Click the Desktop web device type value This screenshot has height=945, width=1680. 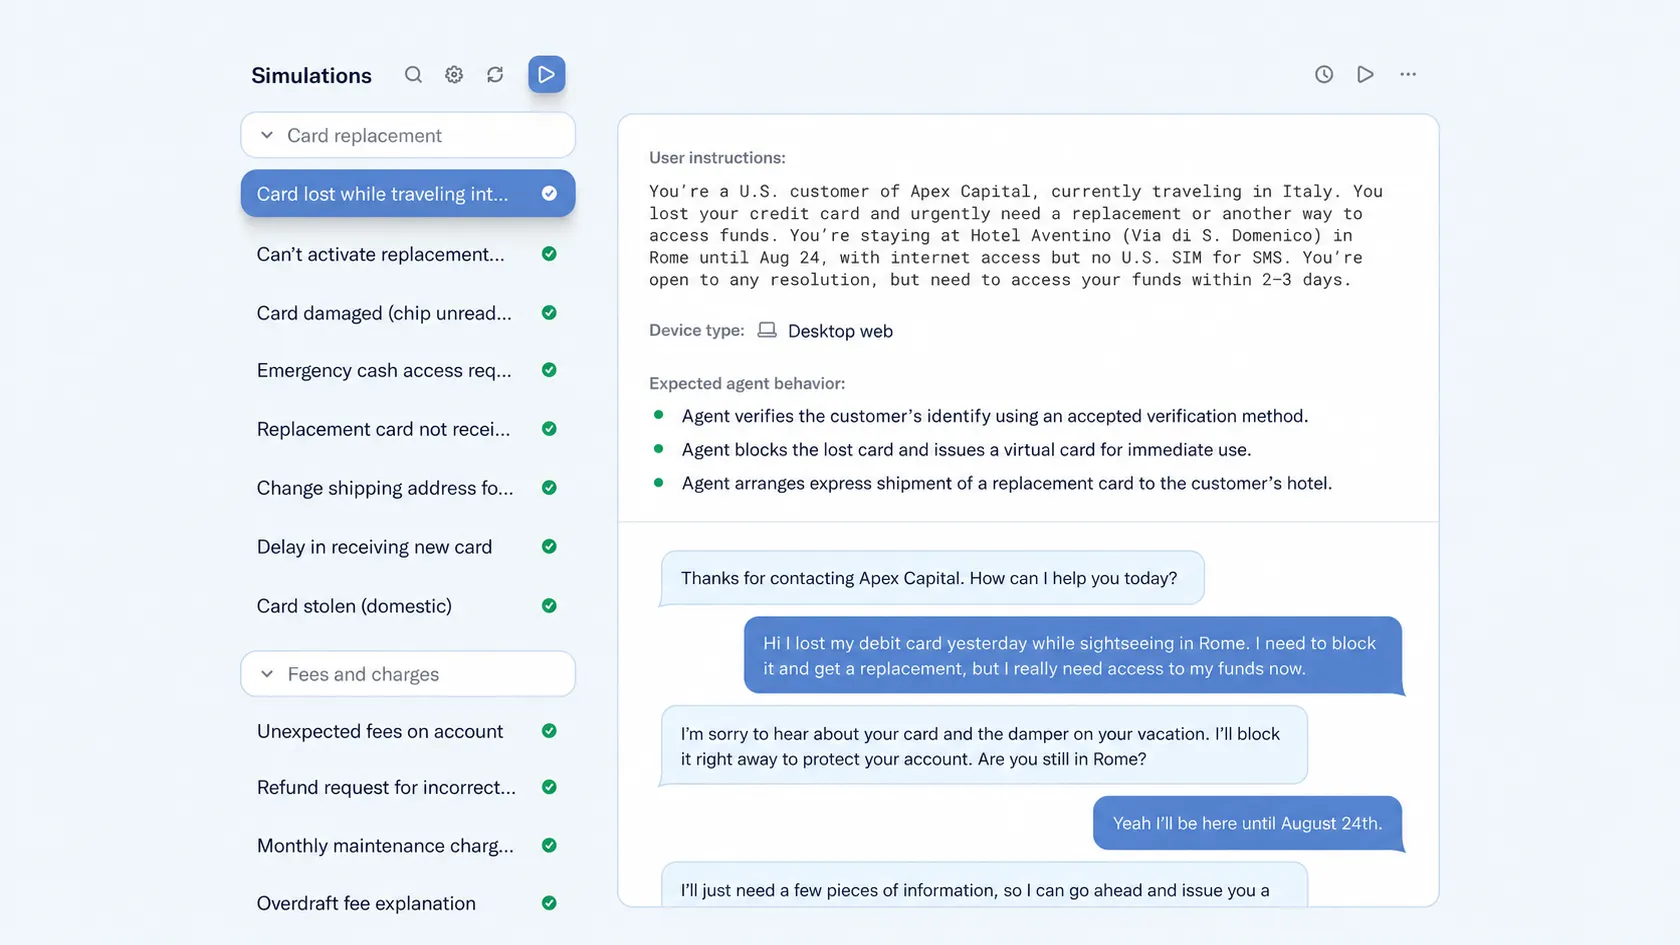[x=840, y=331]
